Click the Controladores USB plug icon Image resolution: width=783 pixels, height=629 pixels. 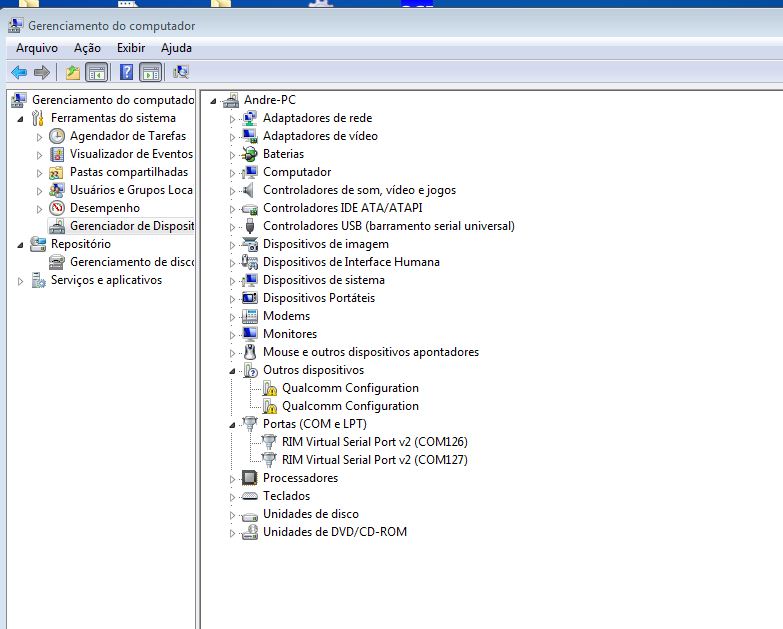click(x=249, y=226)
